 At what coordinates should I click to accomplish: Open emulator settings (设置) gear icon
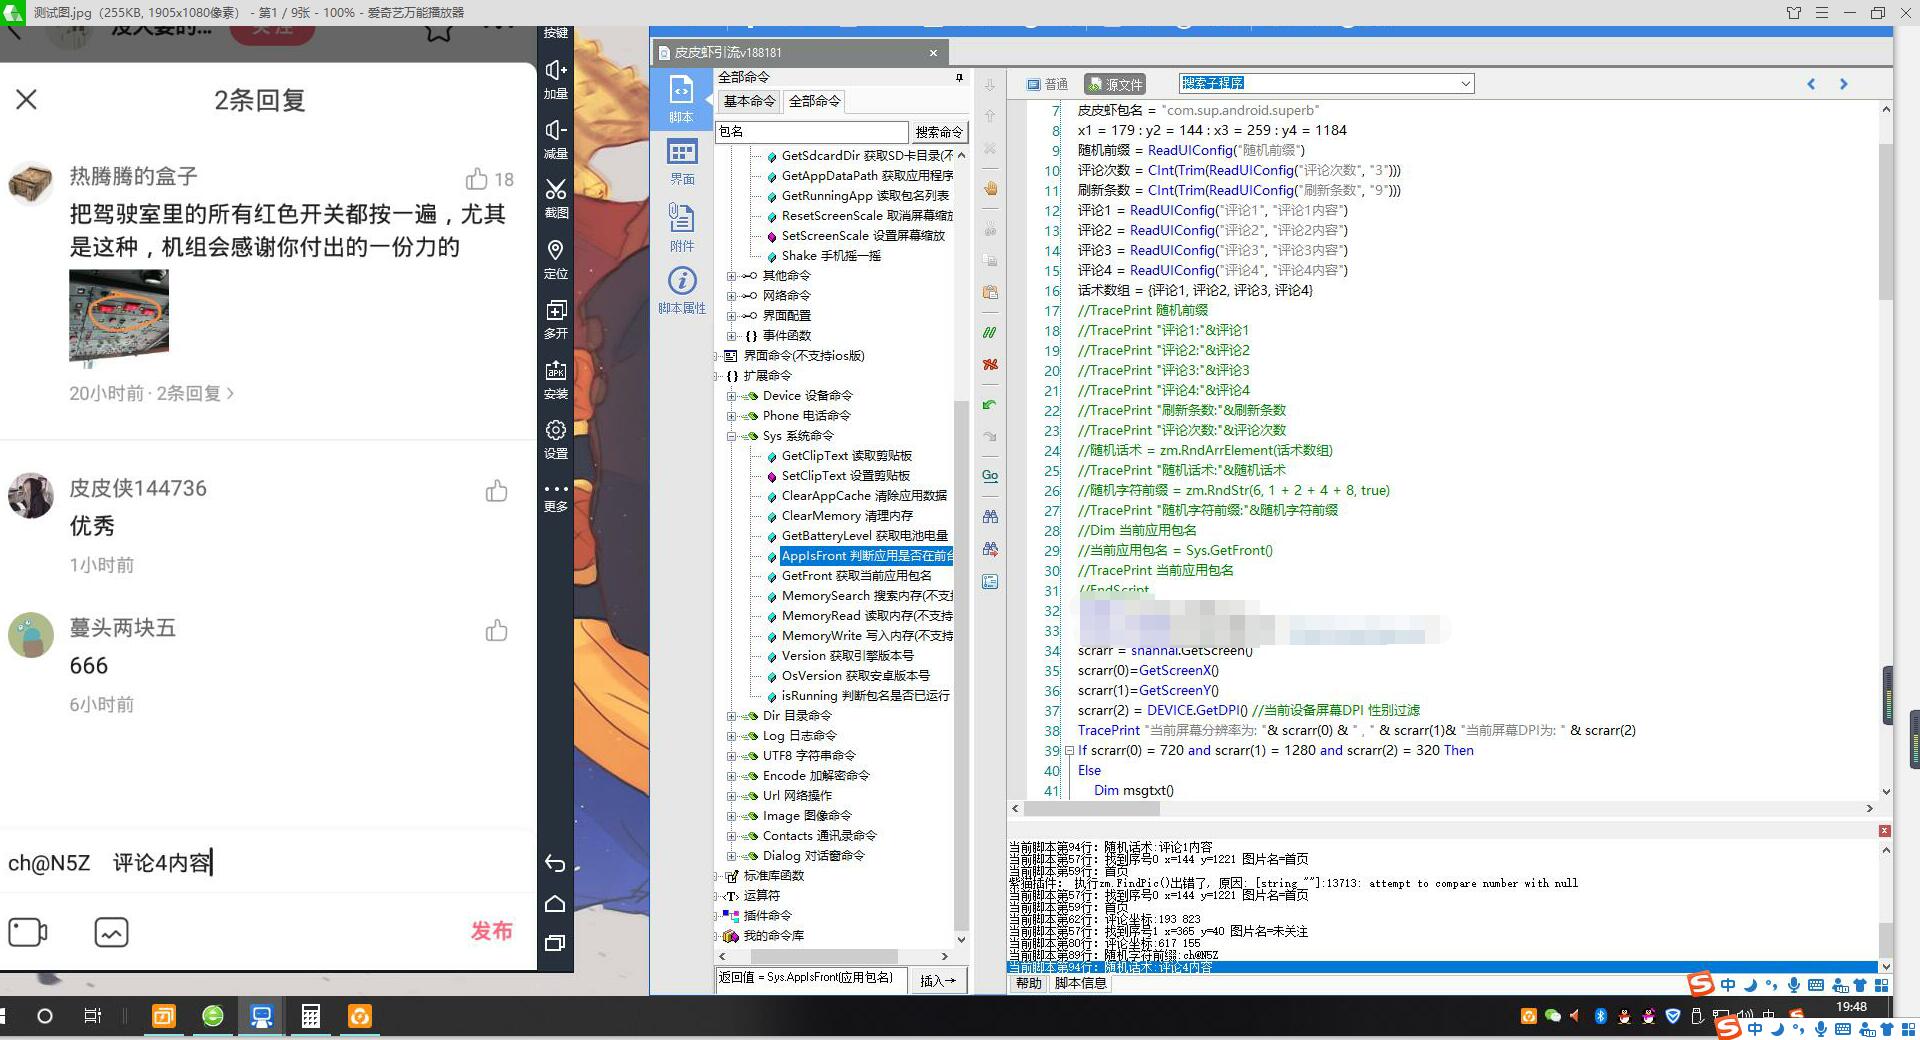click(x=556, y=431)
